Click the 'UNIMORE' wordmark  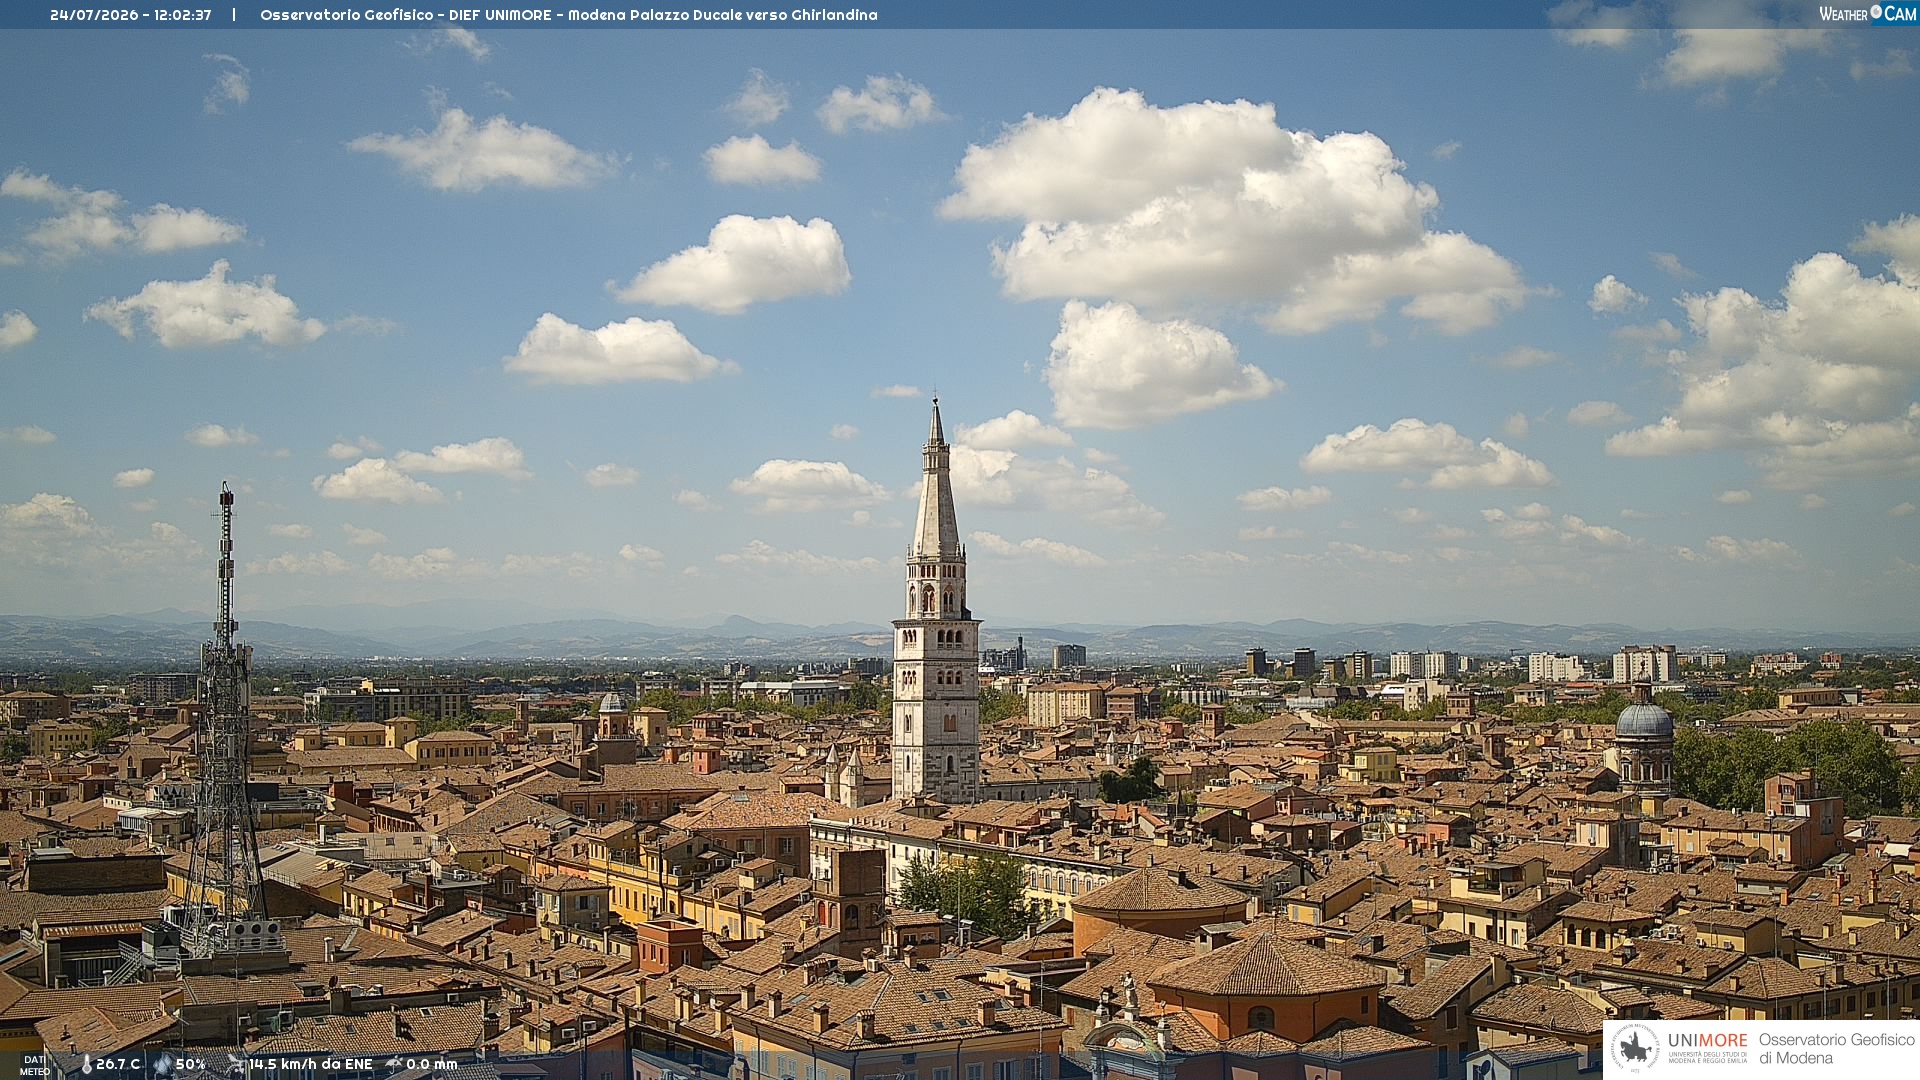(x=1708, y=1040)
